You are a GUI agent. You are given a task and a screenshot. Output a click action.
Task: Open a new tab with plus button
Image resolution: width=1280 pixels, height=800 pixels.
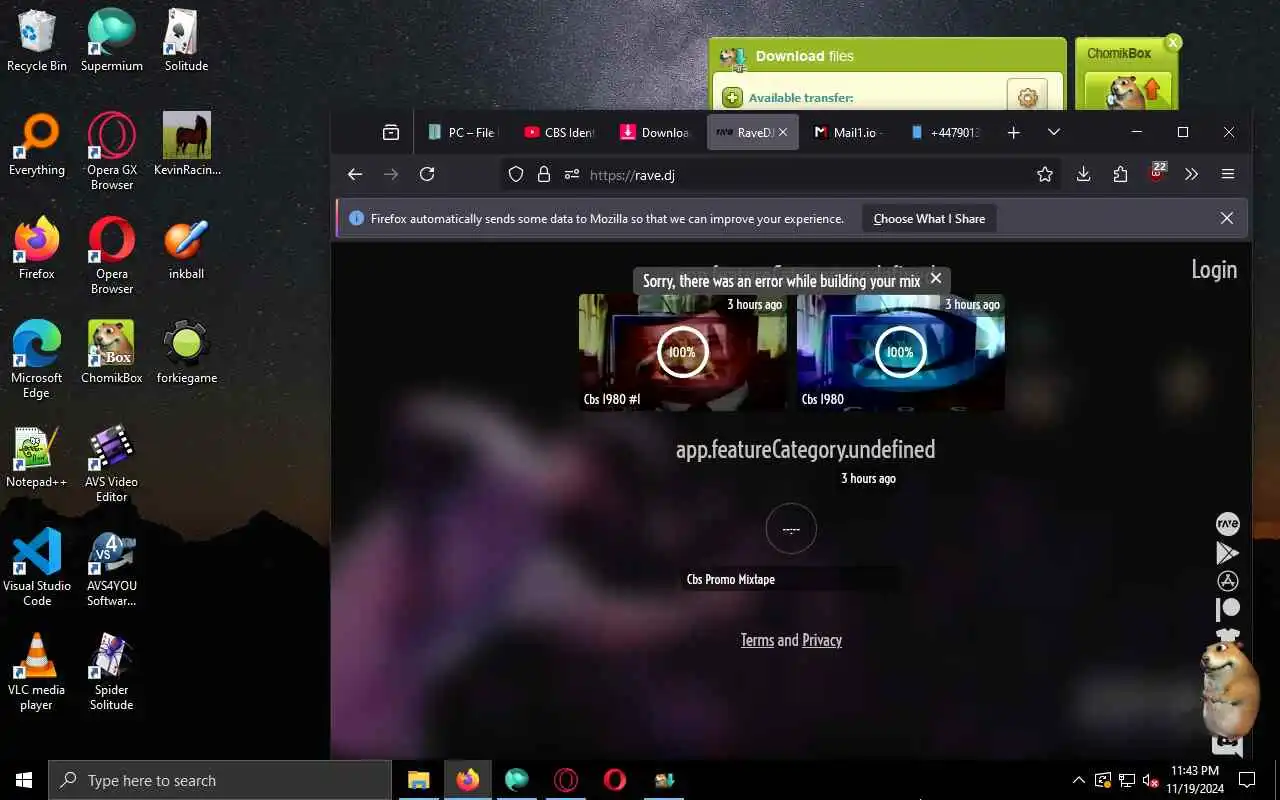coord(1013,132)
